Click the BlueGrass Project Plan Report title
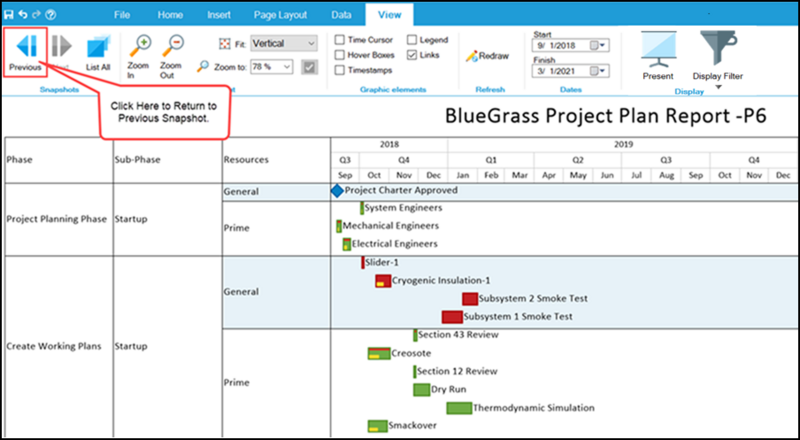 [x=606, y=116]
